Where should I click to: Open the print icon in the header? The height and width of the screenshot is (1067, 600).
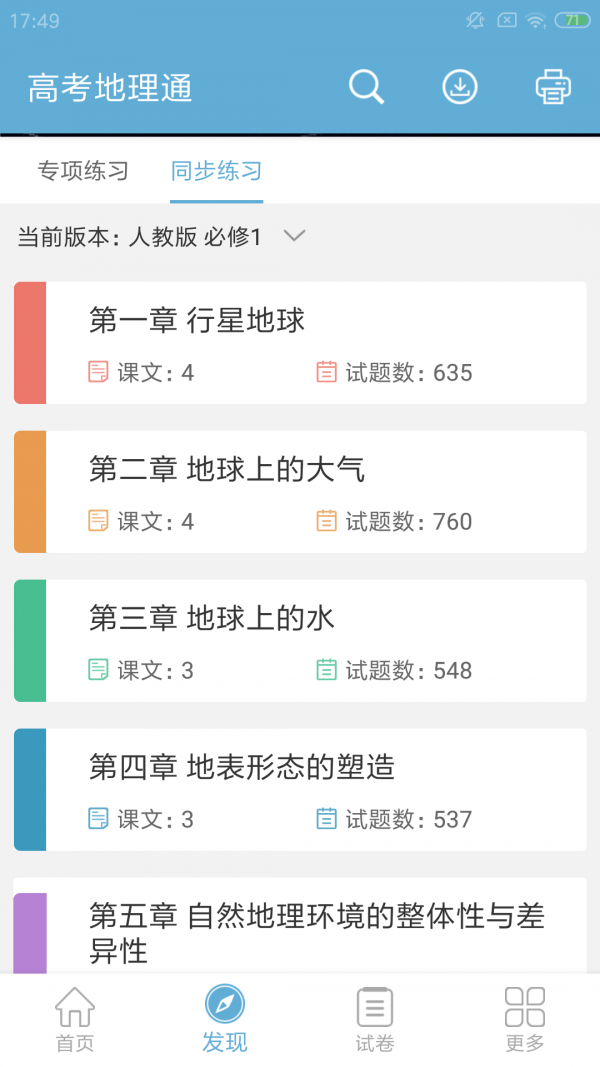552,87
